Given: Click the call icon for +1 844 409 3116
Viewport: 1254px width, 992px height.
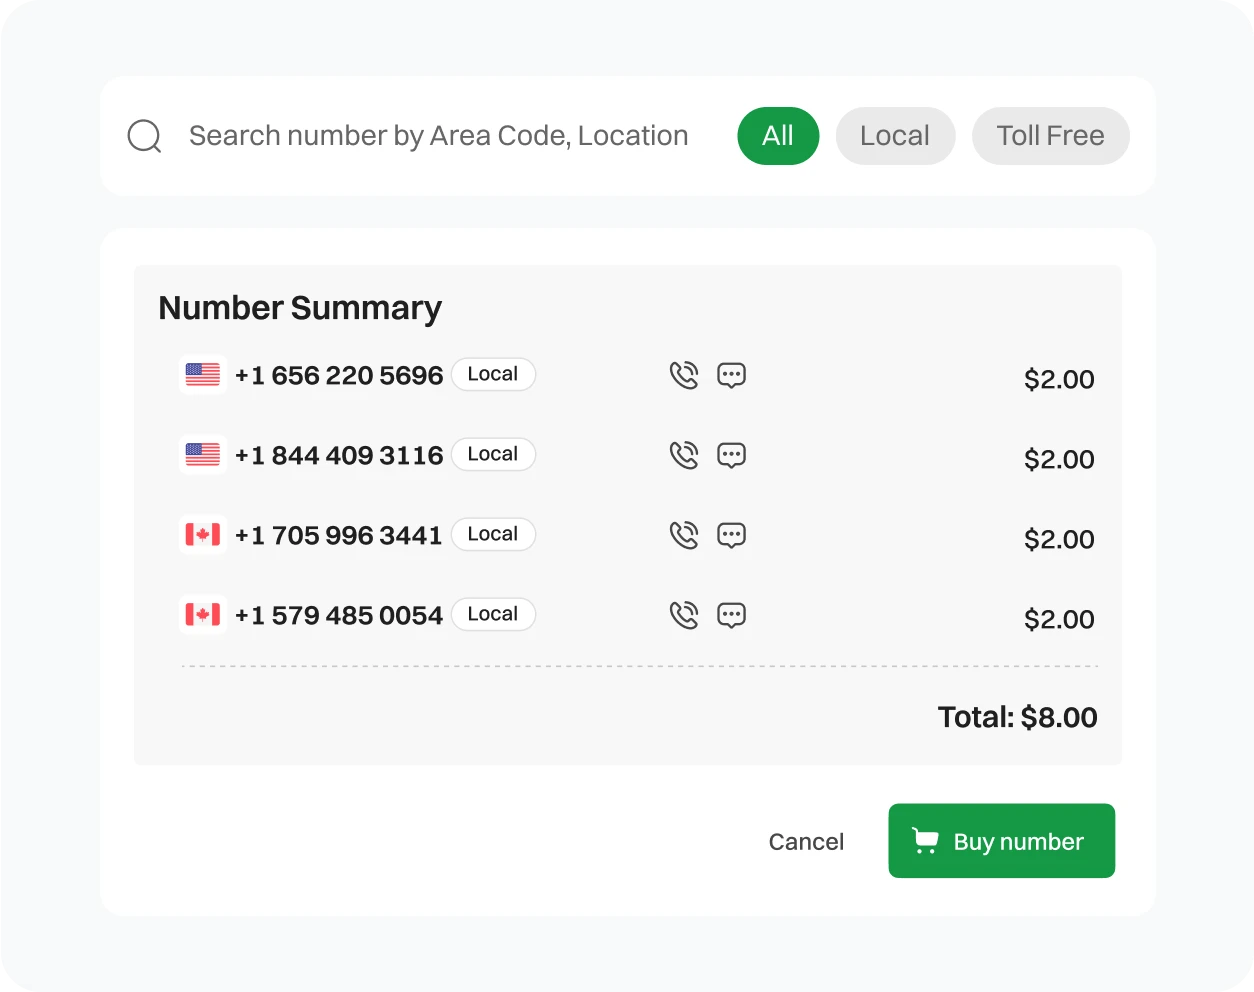Looking at the screenshot, I should point(684,455).
